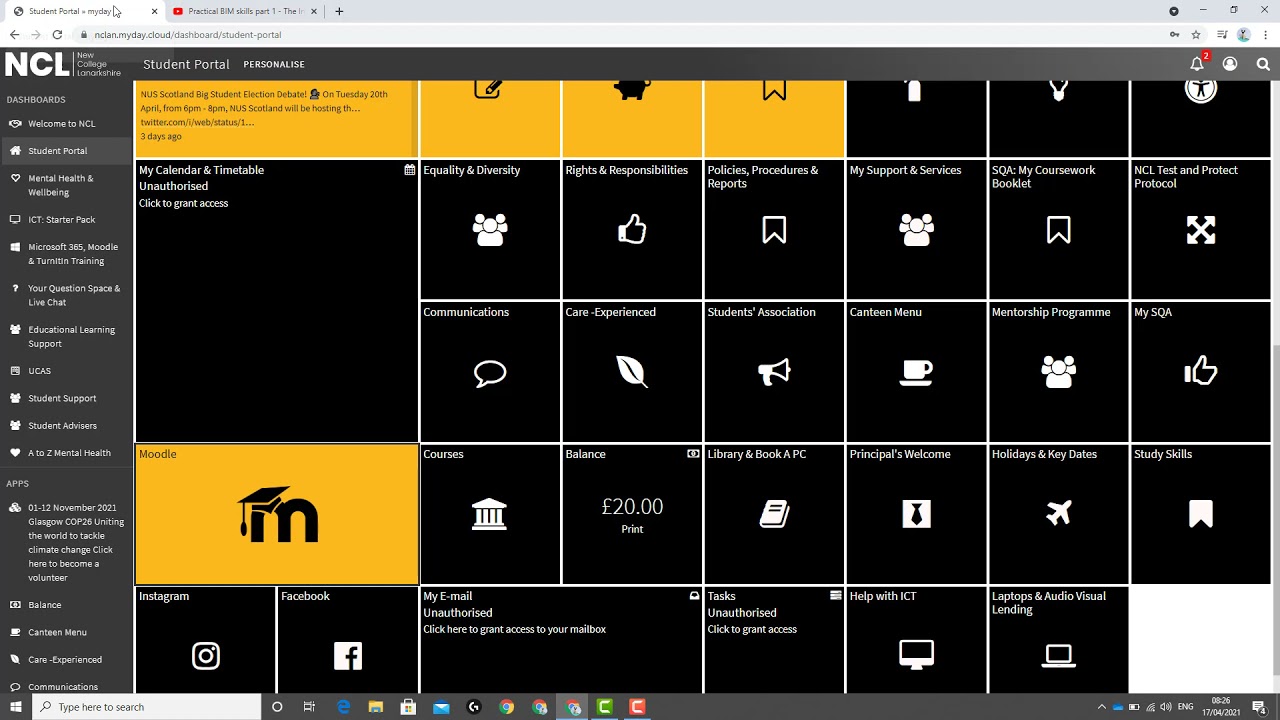
Task: Click the search magnifier in header
Action: (x=1263, y=64)
